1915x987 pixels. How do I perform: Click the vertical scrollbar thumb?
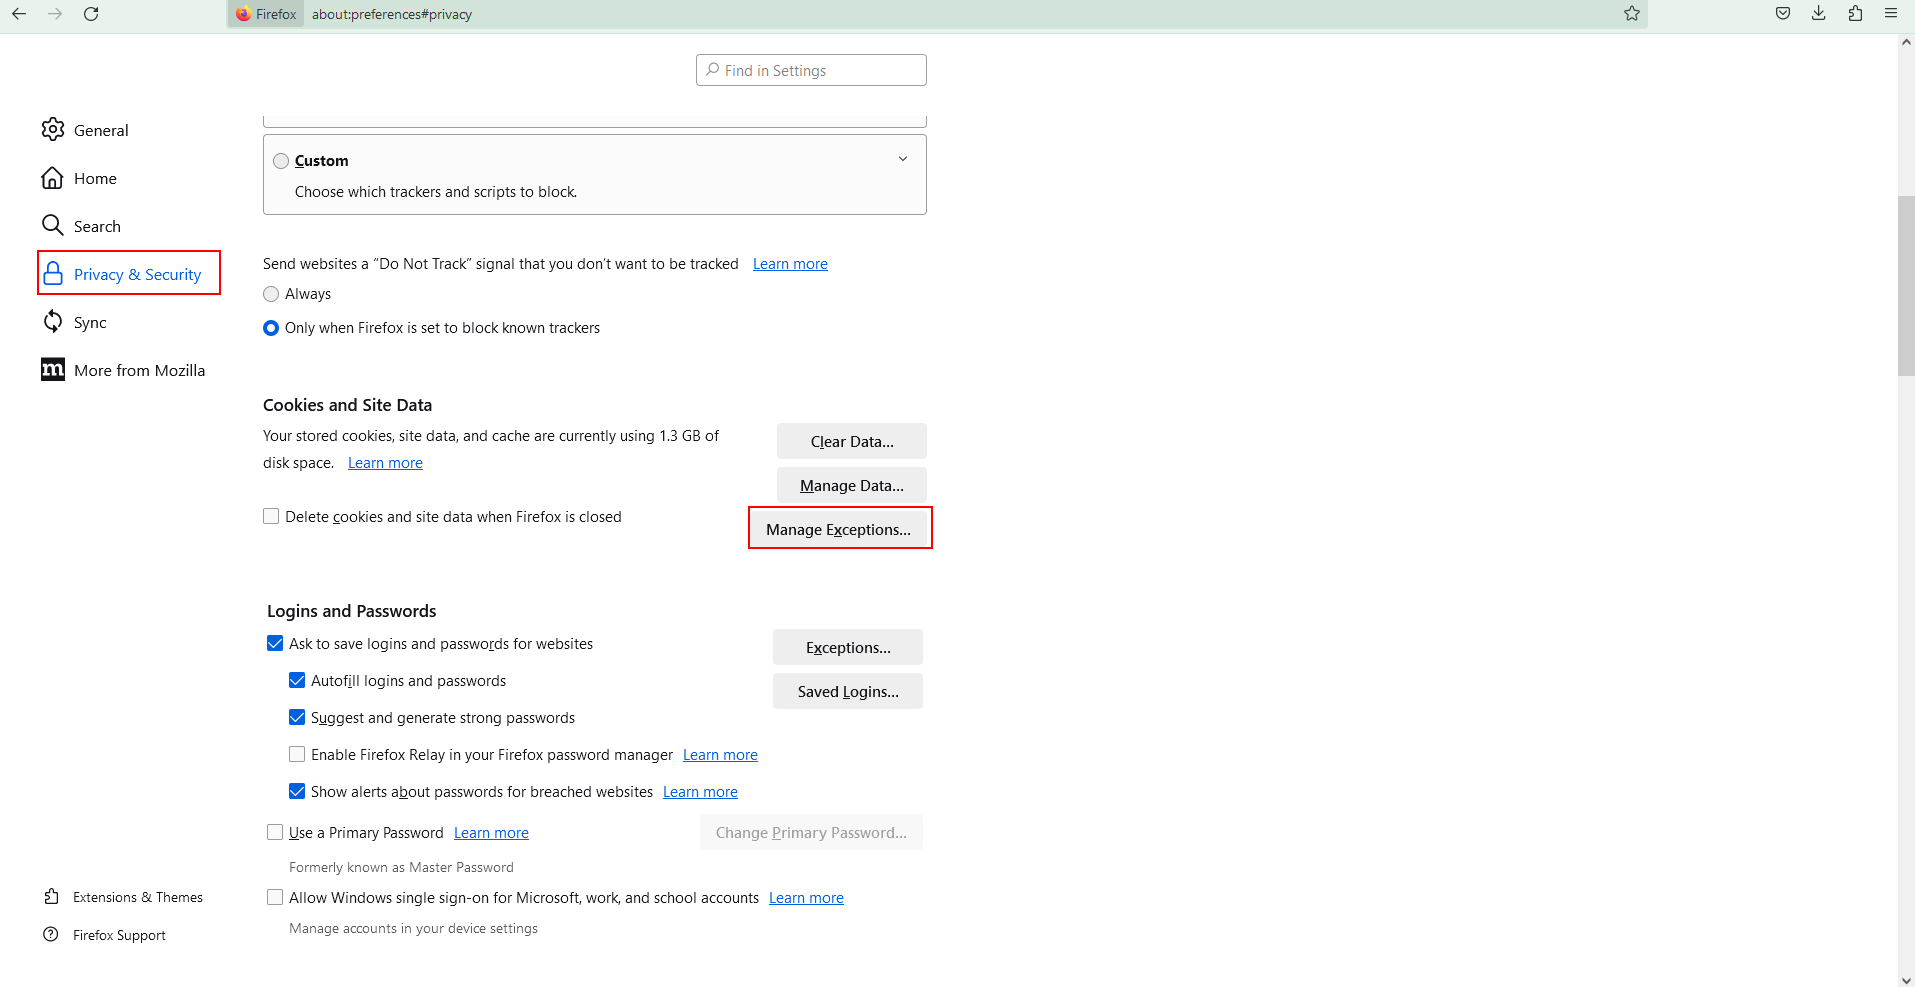pyautogui.click(x=1906, y=285)
